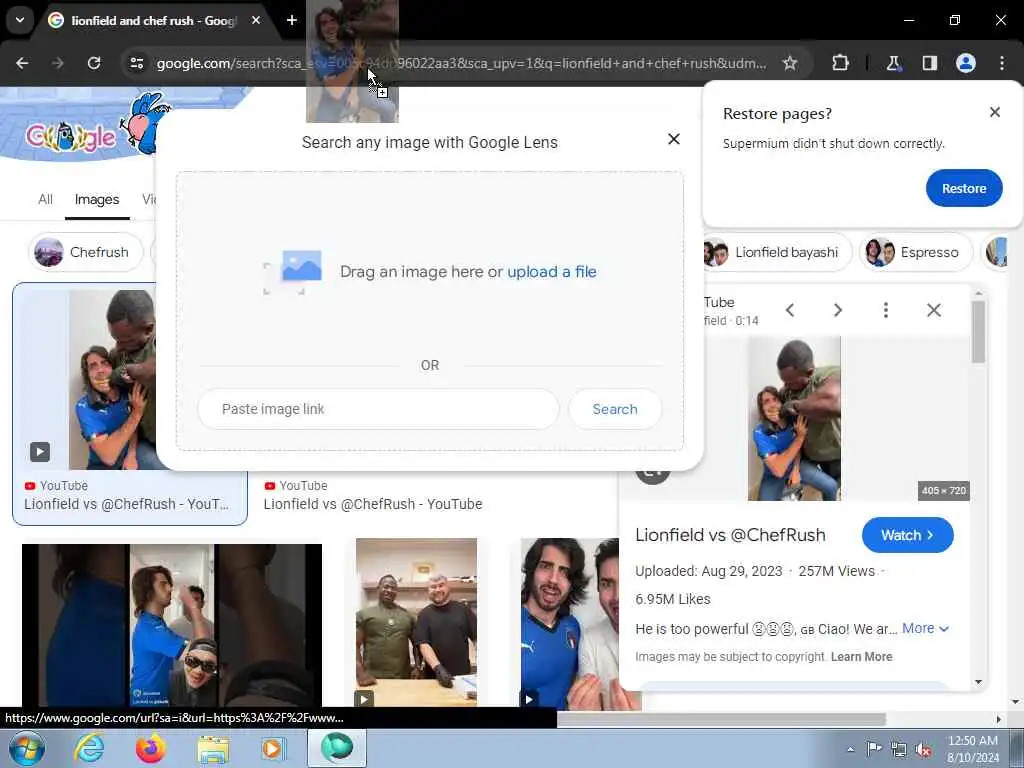Open the Action Center flag icon
The width and height of the screenshot is (1024, 768).
point(874,748)
